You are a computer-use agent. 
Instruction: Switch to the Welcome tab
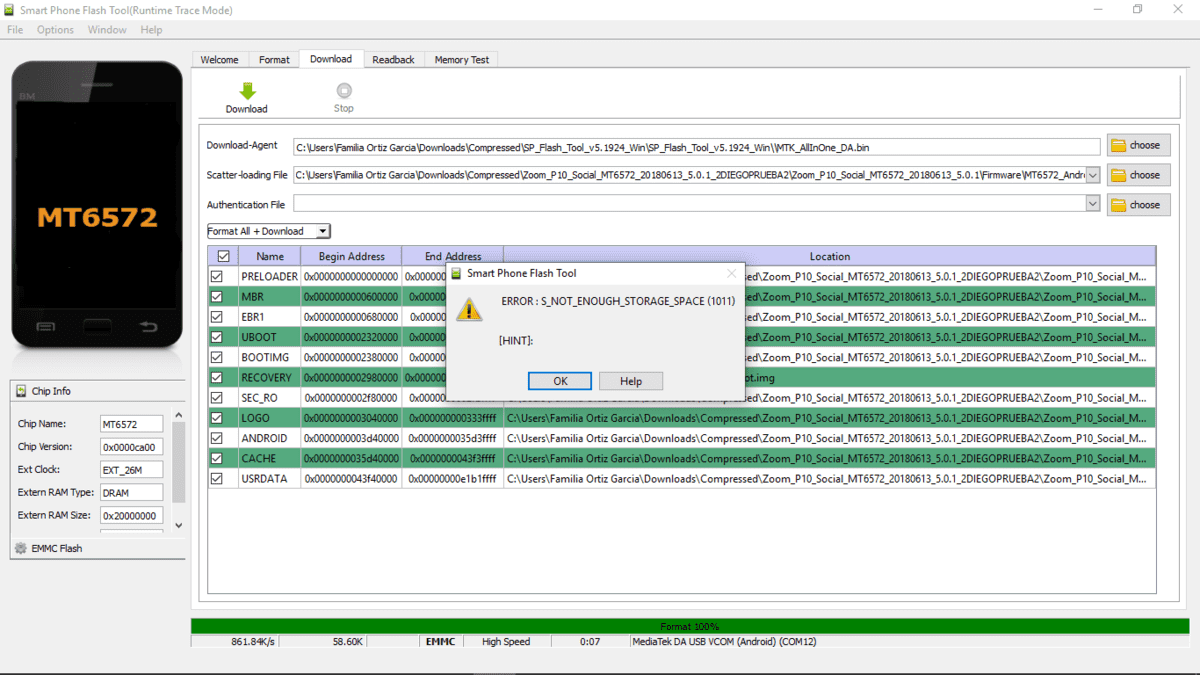(219, 60)
